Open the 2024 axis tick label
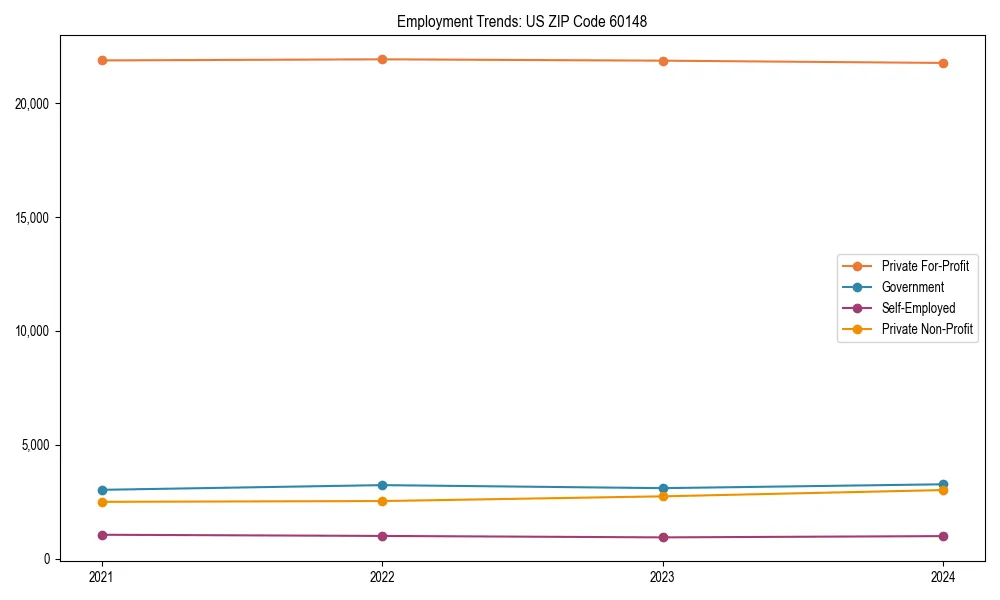This screenshot has height=600, width=1000. (x=942, y=577)
